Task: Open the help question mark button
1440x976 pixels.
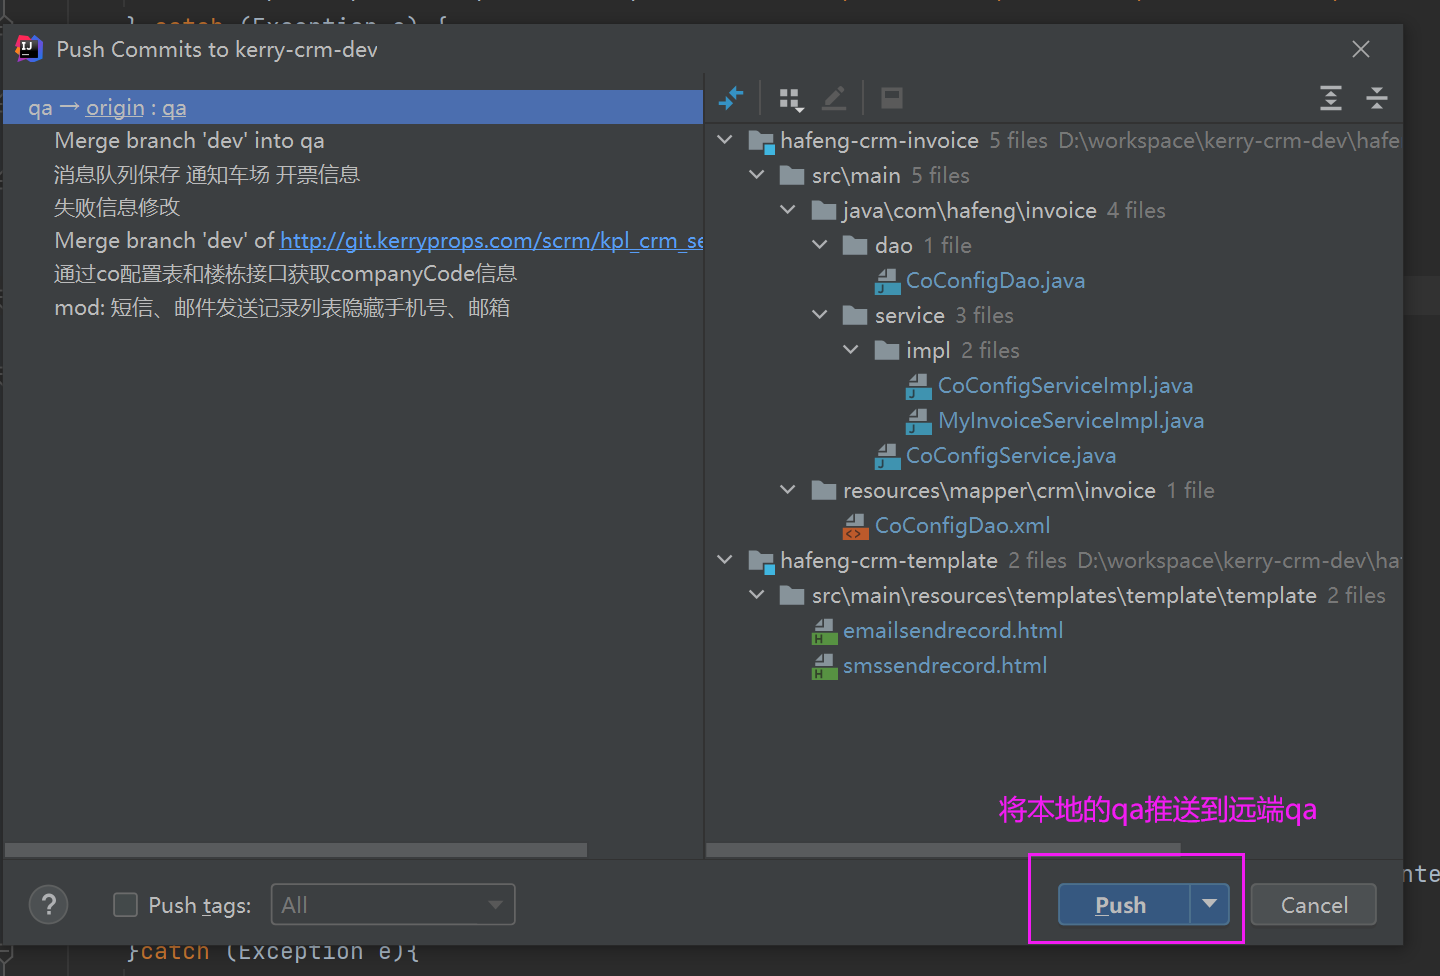Action: click(x=49, y=905)
